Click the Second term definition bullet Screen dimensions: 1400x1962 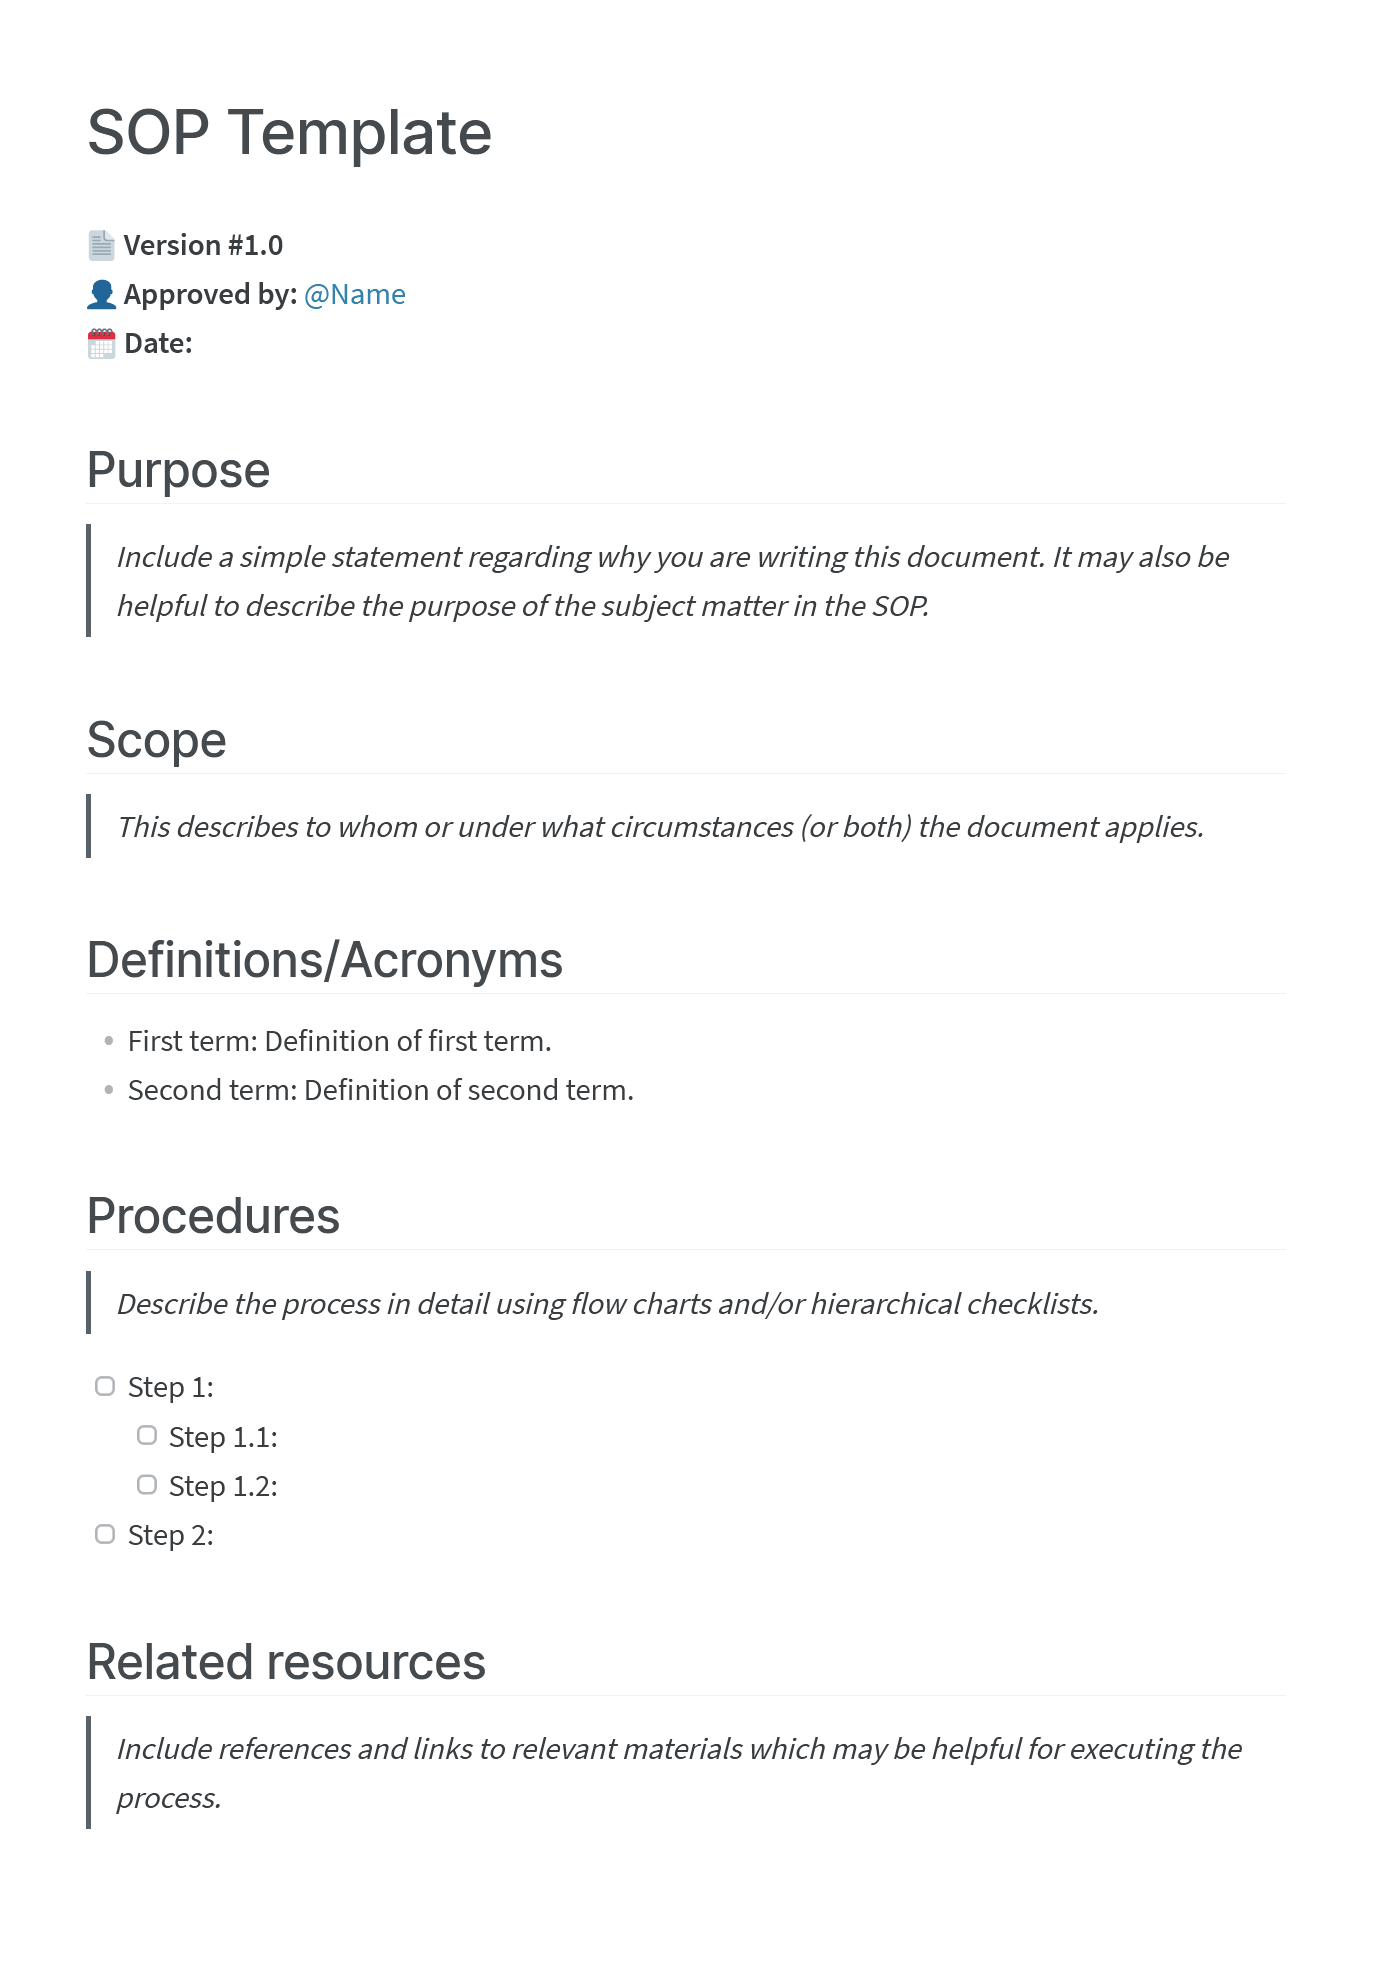[x=380, y=1090]
